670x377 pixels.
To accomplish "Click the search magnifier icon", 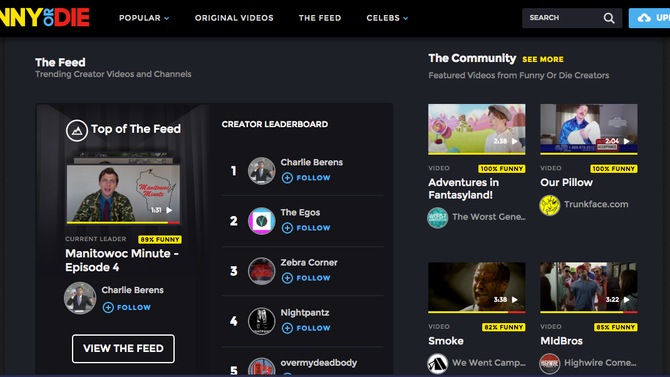I will click(609, 18).
